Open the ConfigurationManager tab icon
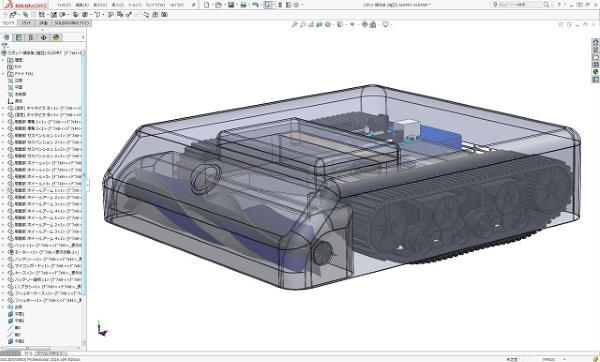600x362 pixels. [x=31, y=37]
